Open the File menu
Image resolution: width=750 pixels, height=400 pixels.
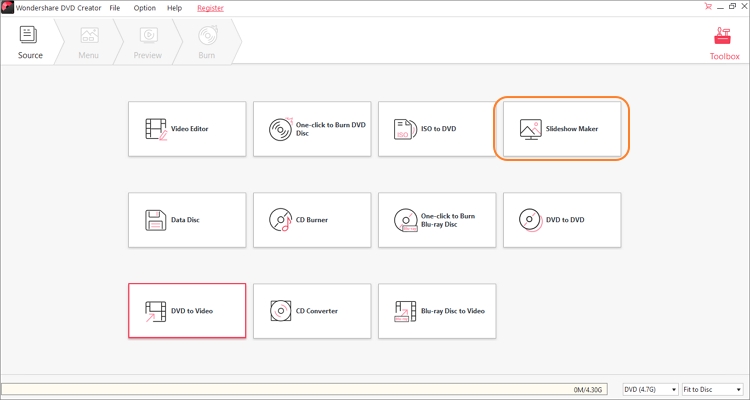115,8
